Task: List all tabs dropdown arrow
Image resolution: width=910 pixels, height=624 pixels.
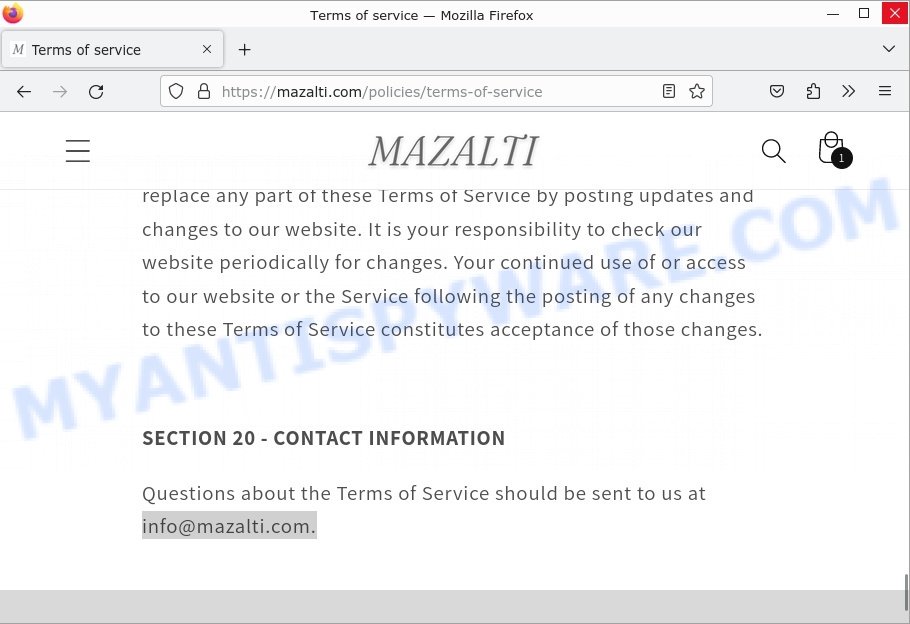Action: click(x=889, y=49)
